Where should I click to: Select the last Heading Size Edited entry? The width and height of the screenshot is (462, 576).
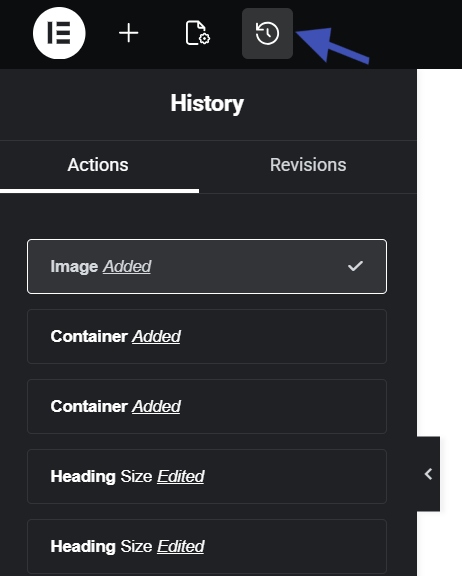click(207, 546)
